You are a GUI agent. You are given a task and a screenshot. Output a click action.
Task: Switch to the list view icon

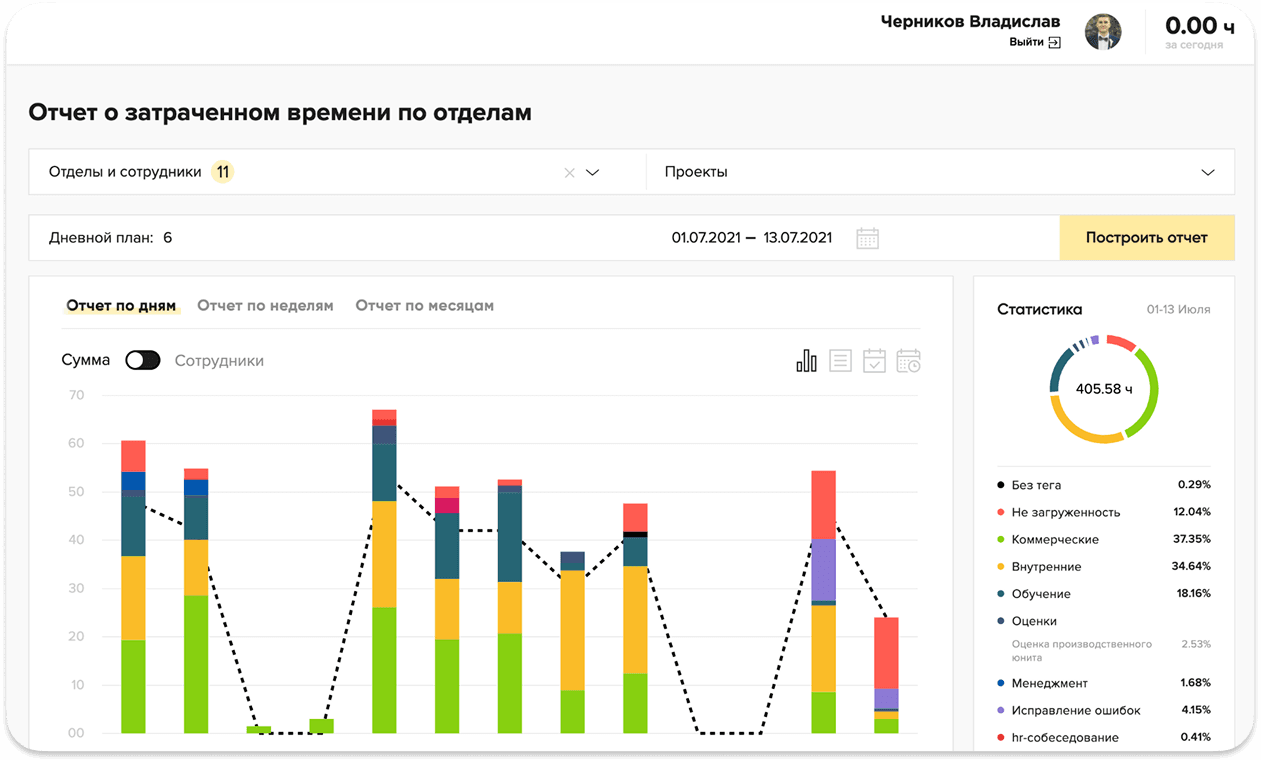point(840,361)
